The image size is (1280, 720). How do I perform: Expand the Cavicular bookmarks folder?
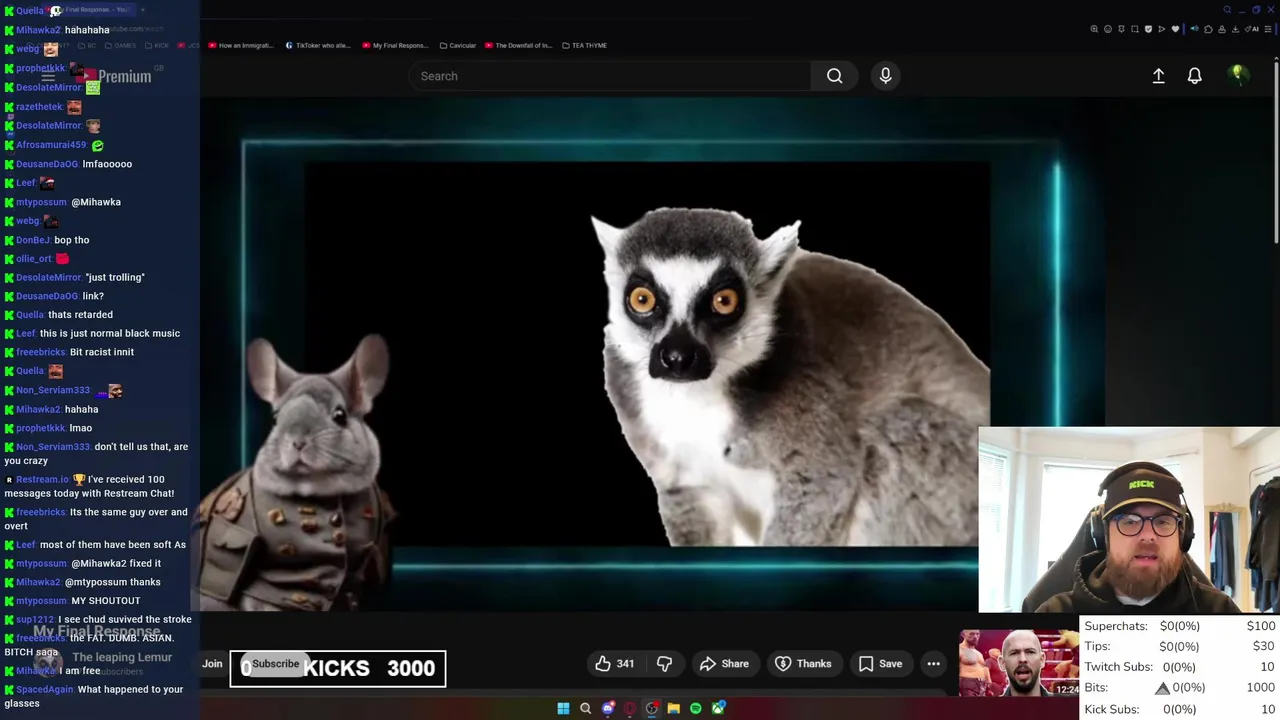pyautogui.click(x=458, y=45)
